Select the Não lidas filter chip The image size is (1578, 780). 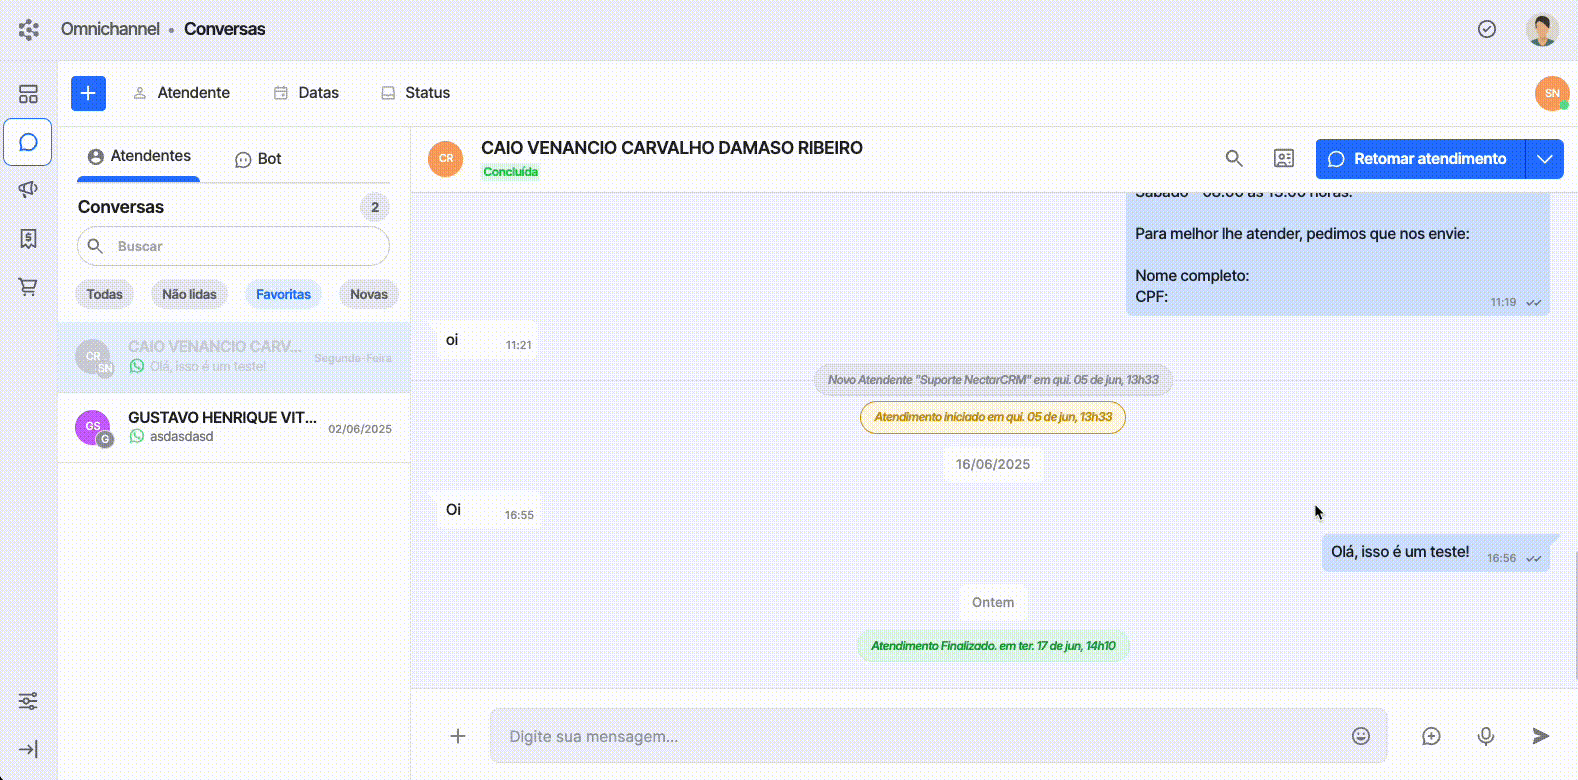click(x=189, y=294)
